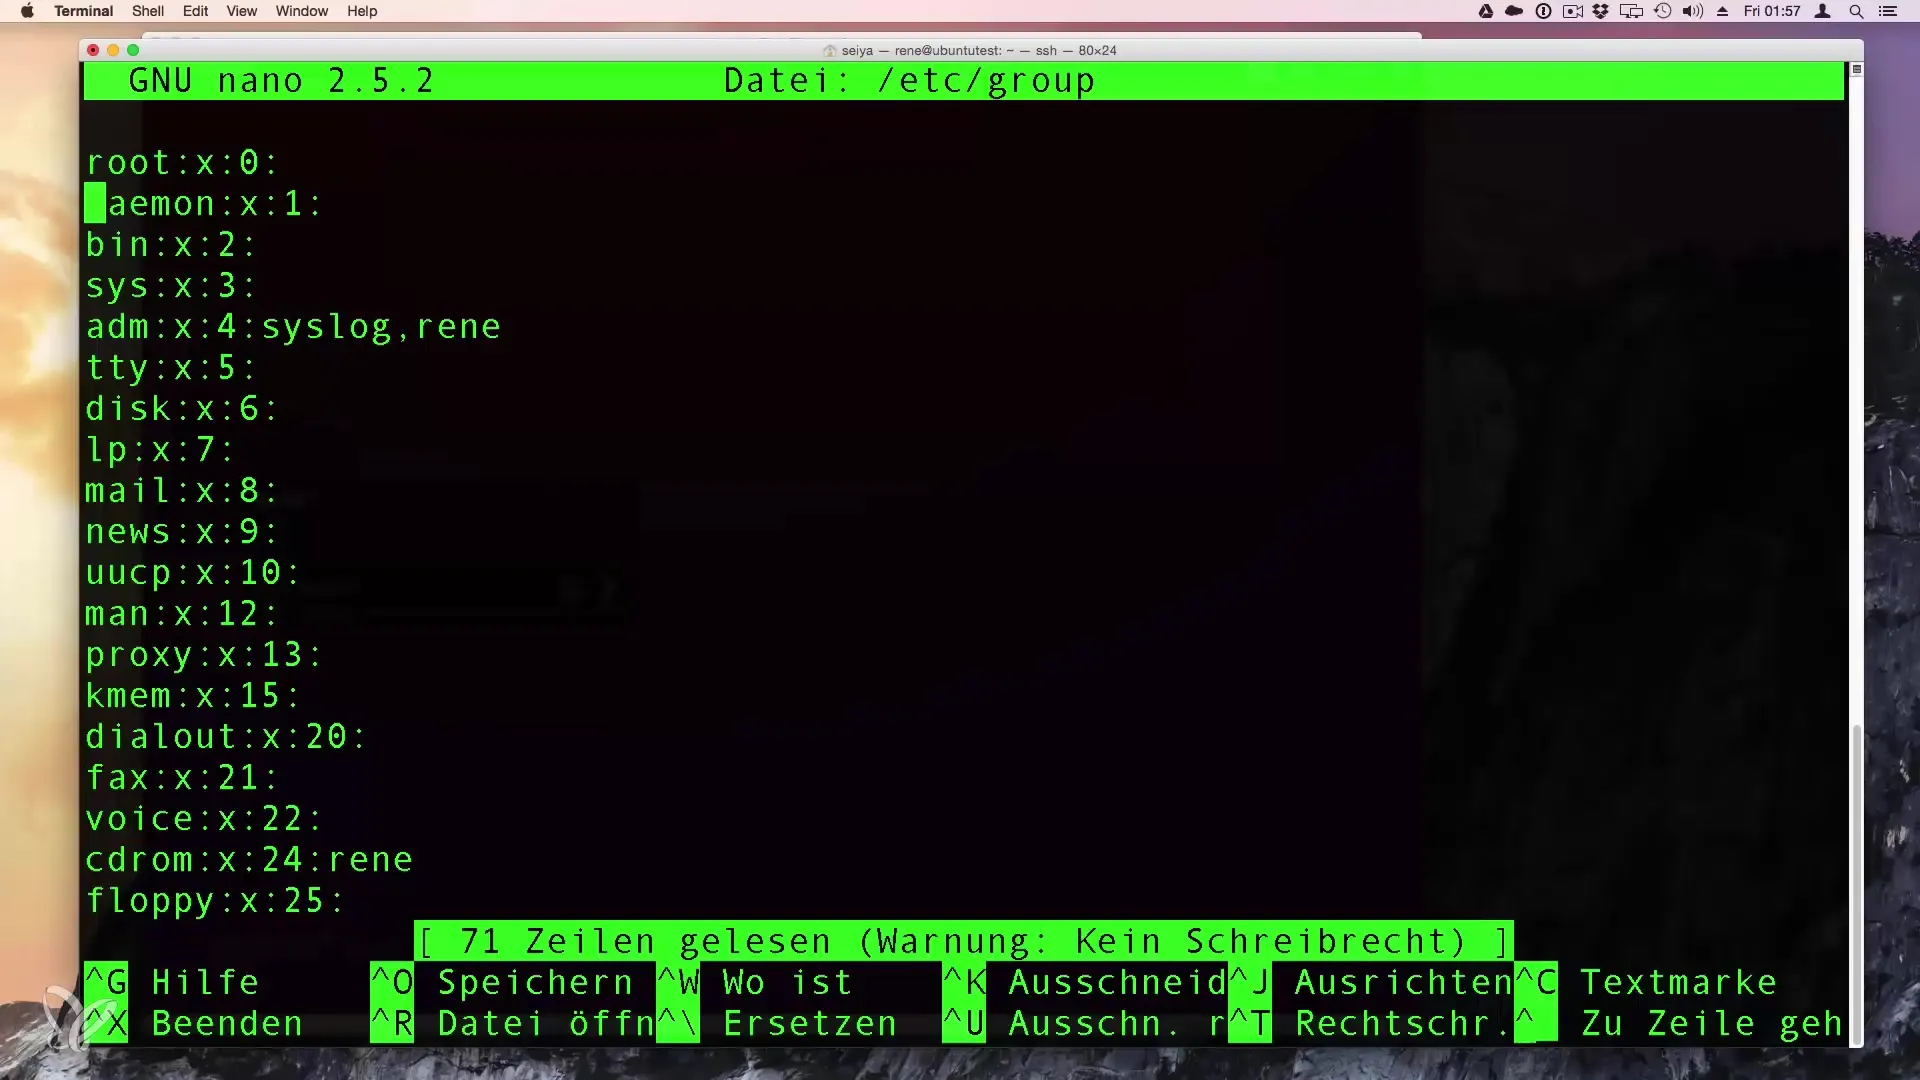
Task: Click the ^J Ausrichten shortcut
Action: pos(1371,982)
